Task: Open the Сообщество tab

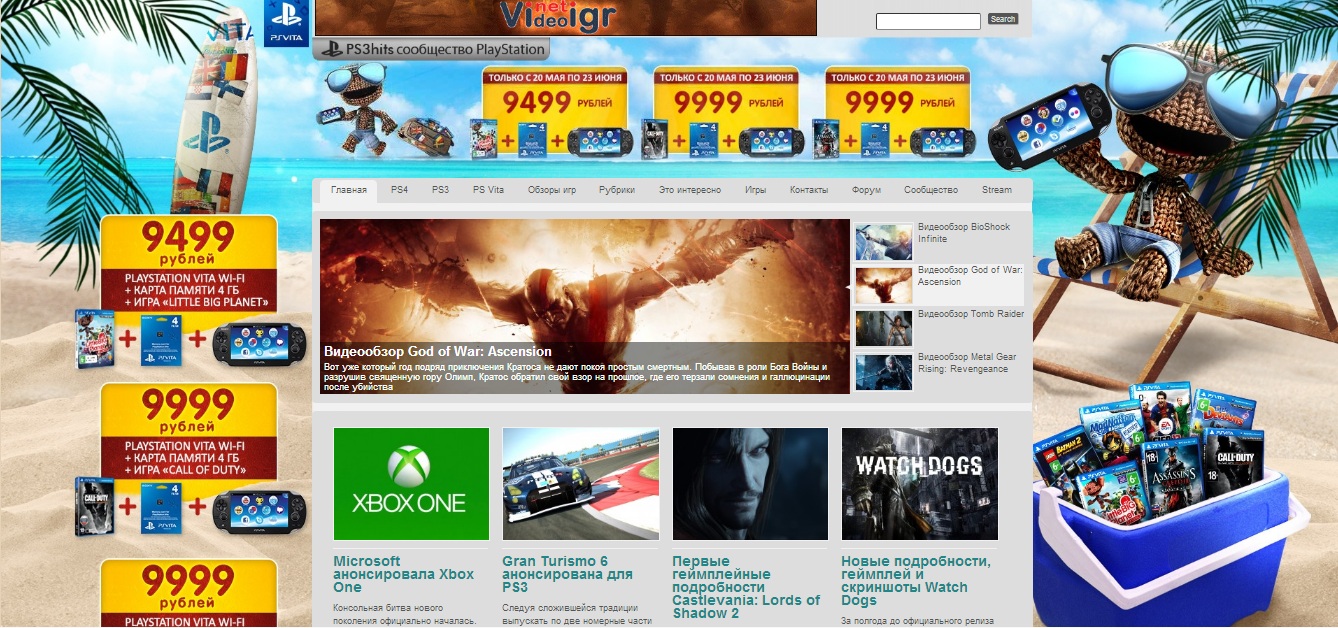Action: (931, 190)
